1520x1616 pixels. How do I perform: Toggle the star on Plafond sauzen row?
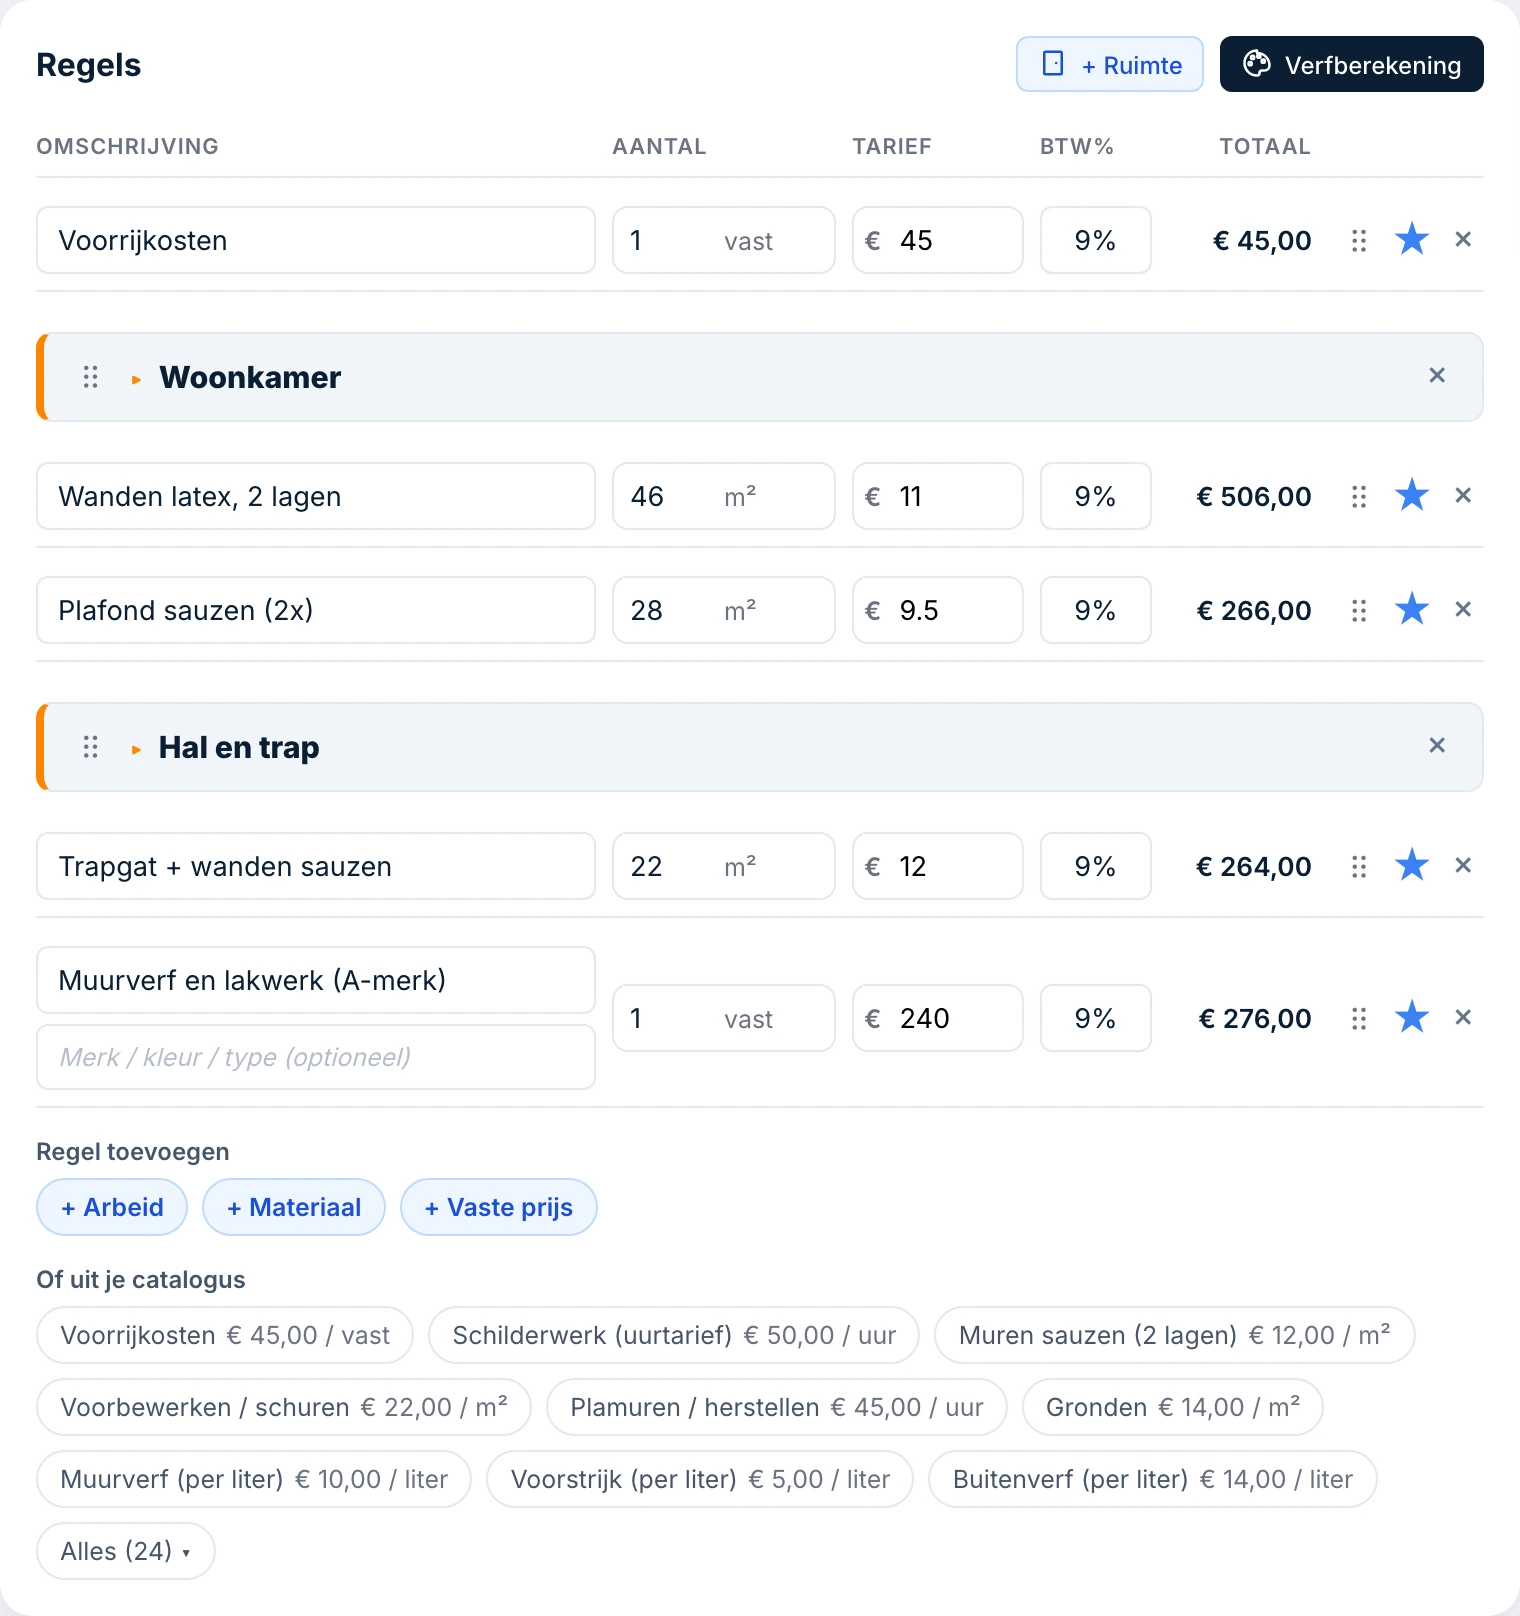1412,609
